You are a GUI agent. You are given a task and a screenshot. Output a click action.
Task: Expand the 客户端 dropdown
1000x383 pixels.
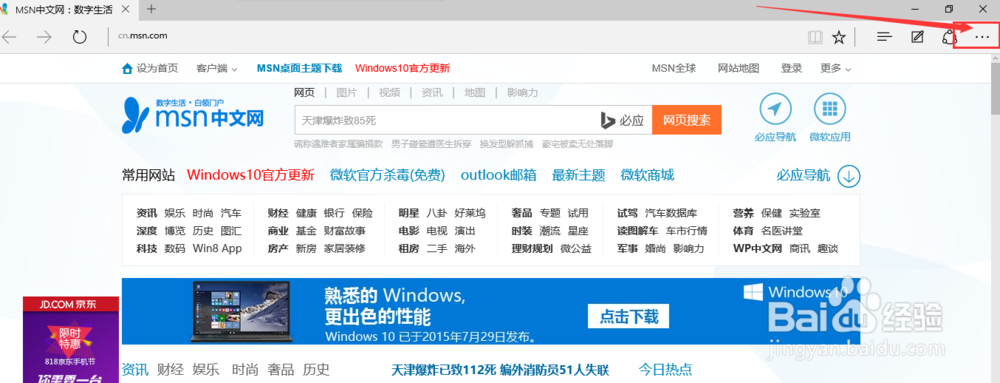(217, 68)
